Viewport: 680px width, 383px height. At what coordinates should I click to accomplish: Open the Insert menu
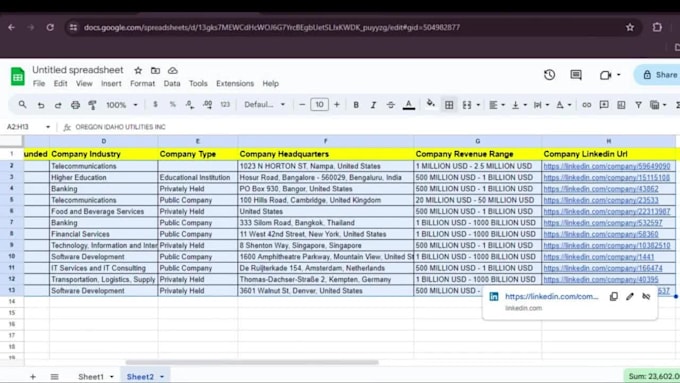click(111, 83)
